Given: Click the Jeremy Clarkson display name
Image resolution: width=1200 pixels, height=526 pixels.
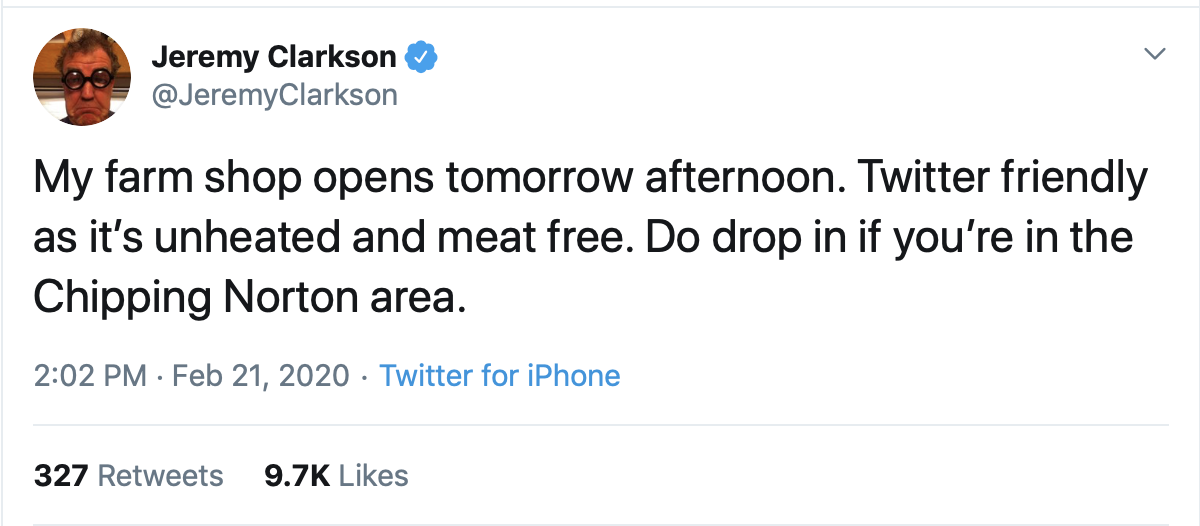Looking at the screenshot, I should [x=274, y=58].
